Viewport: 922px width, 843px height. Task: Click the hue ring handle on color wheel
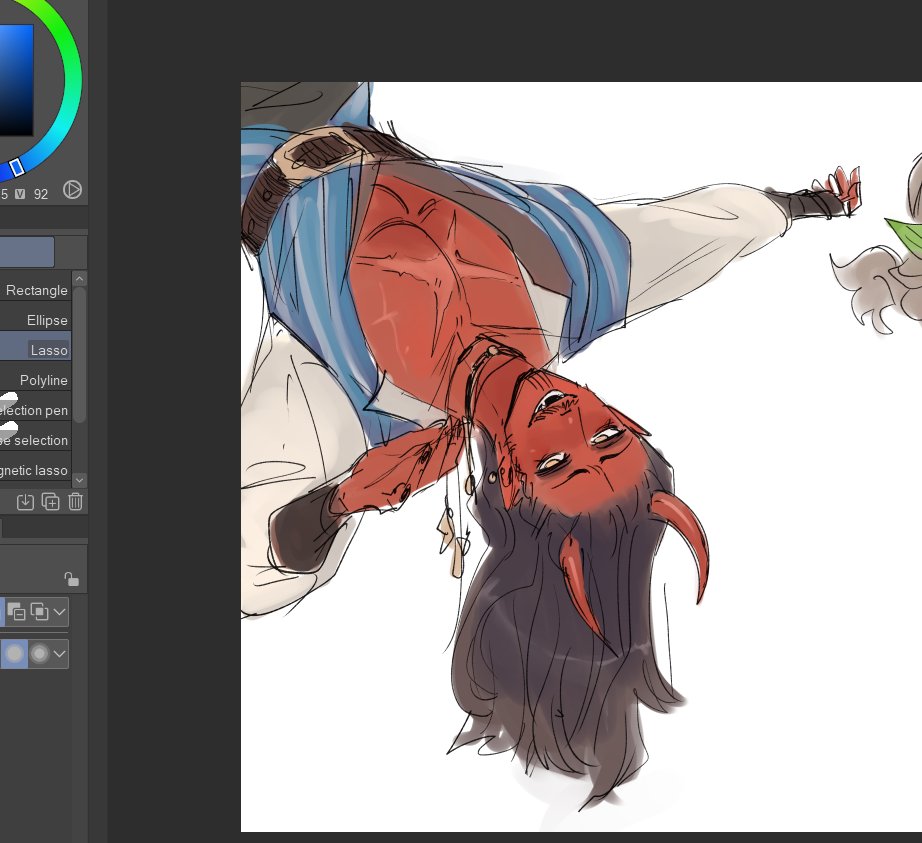point(17,168)
